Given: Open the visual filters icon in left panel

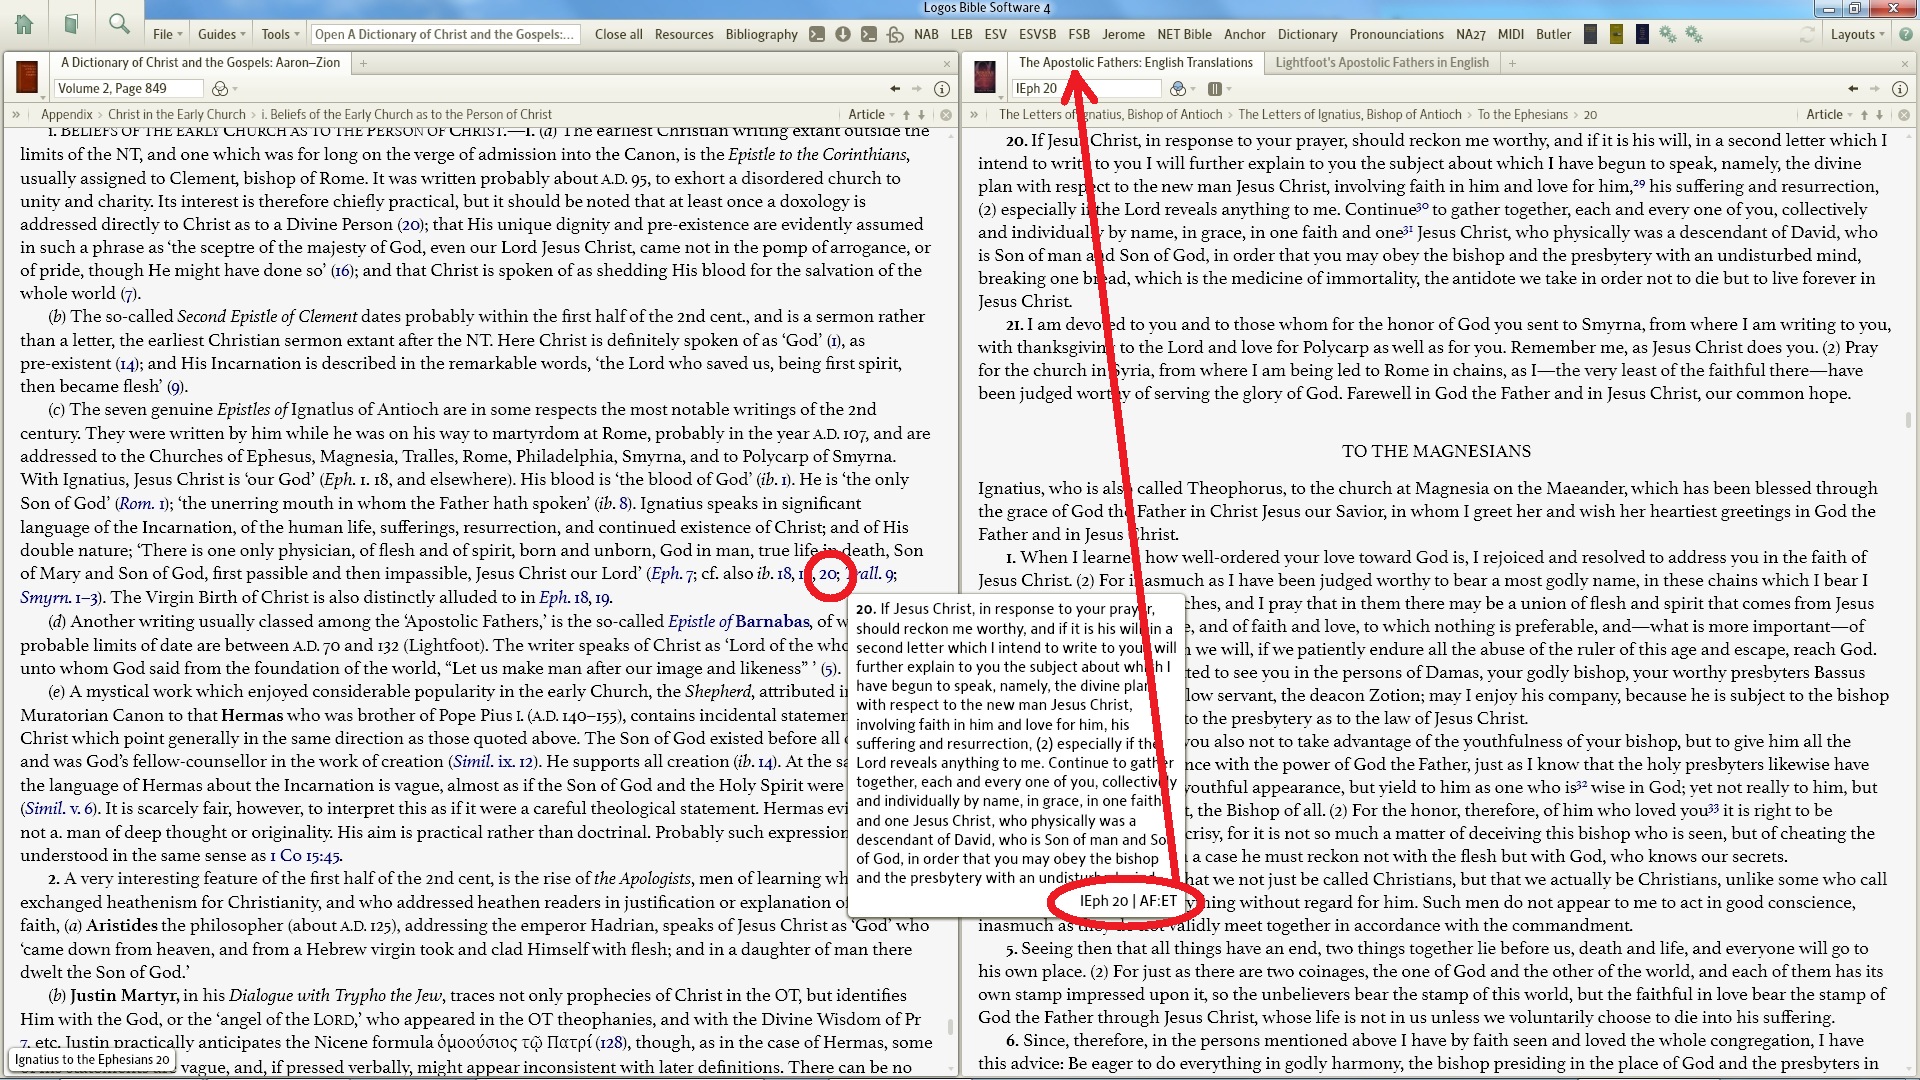Looking at the screenshot, I should [222, 89].
